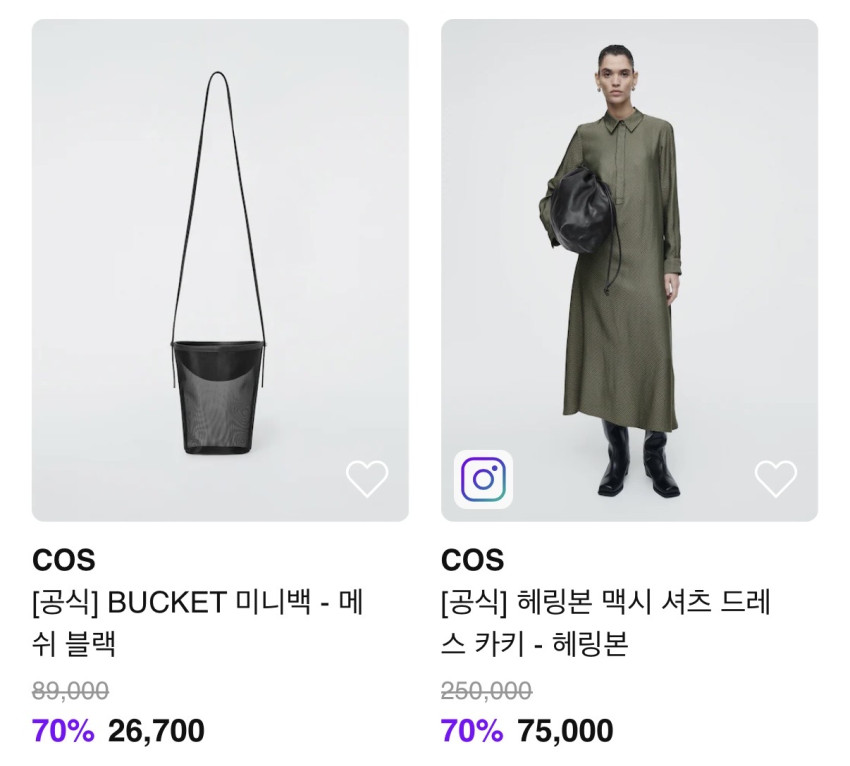This screenshot has height=766, width=850.
Task: Click the model's black leather boots
Action: pyautogui.click(x=639, y=458)
